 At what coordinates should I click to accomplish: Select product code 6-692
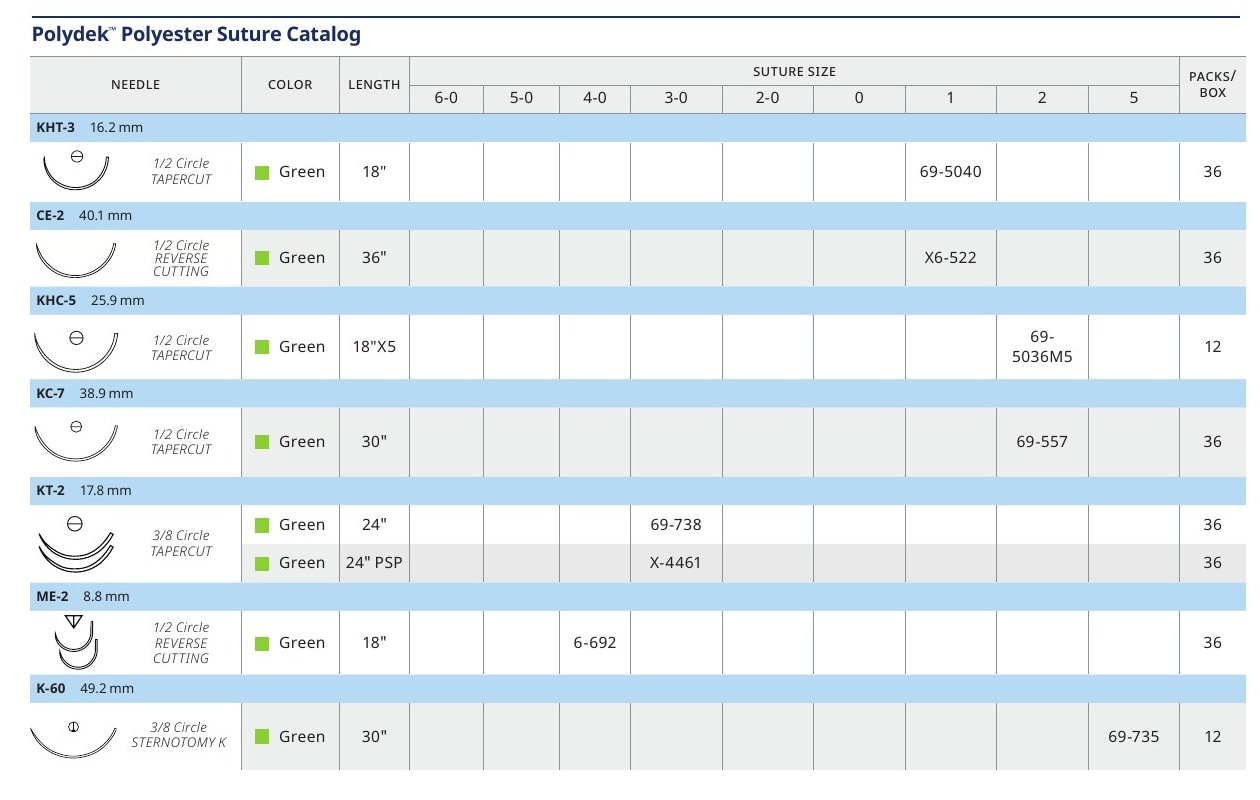594,643
